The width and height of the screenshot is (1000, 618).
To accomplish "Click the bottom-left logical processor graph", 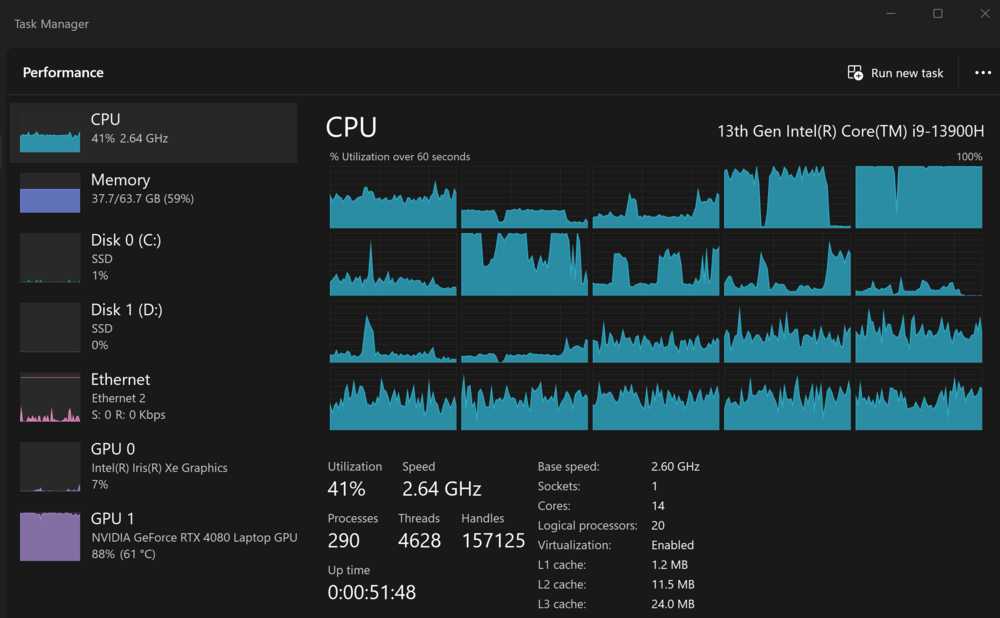I will pyautogui.click(x=393, y=399).
